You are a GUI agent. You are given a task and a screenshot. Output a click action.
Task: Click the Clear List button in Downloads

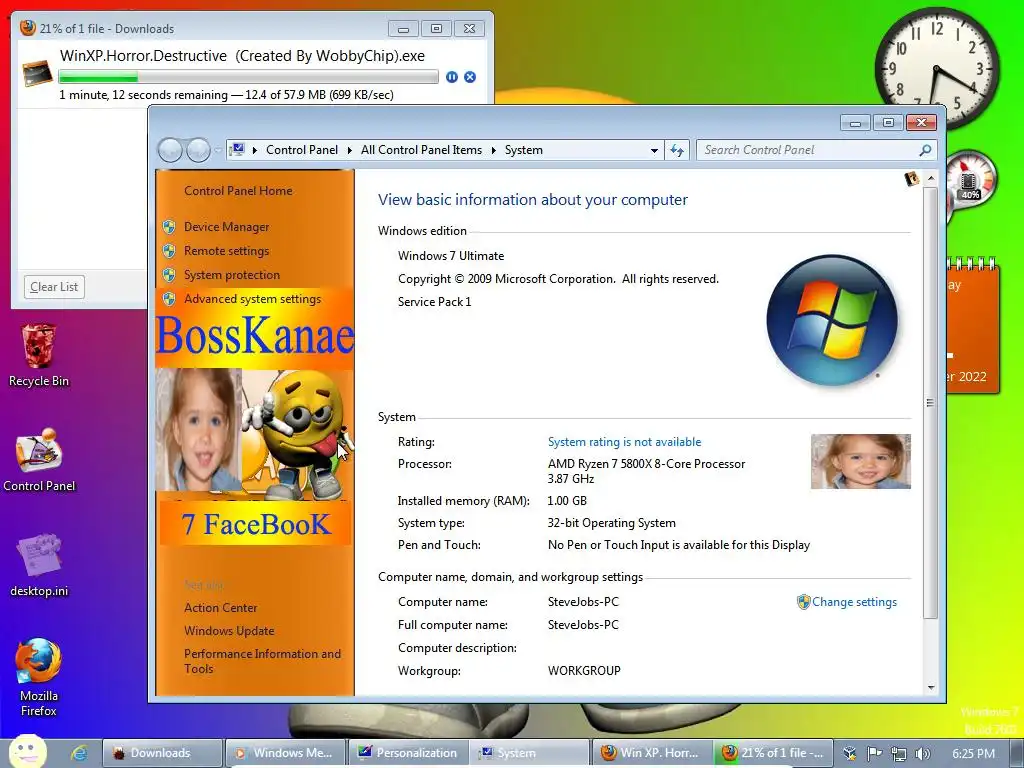(54, 287)
